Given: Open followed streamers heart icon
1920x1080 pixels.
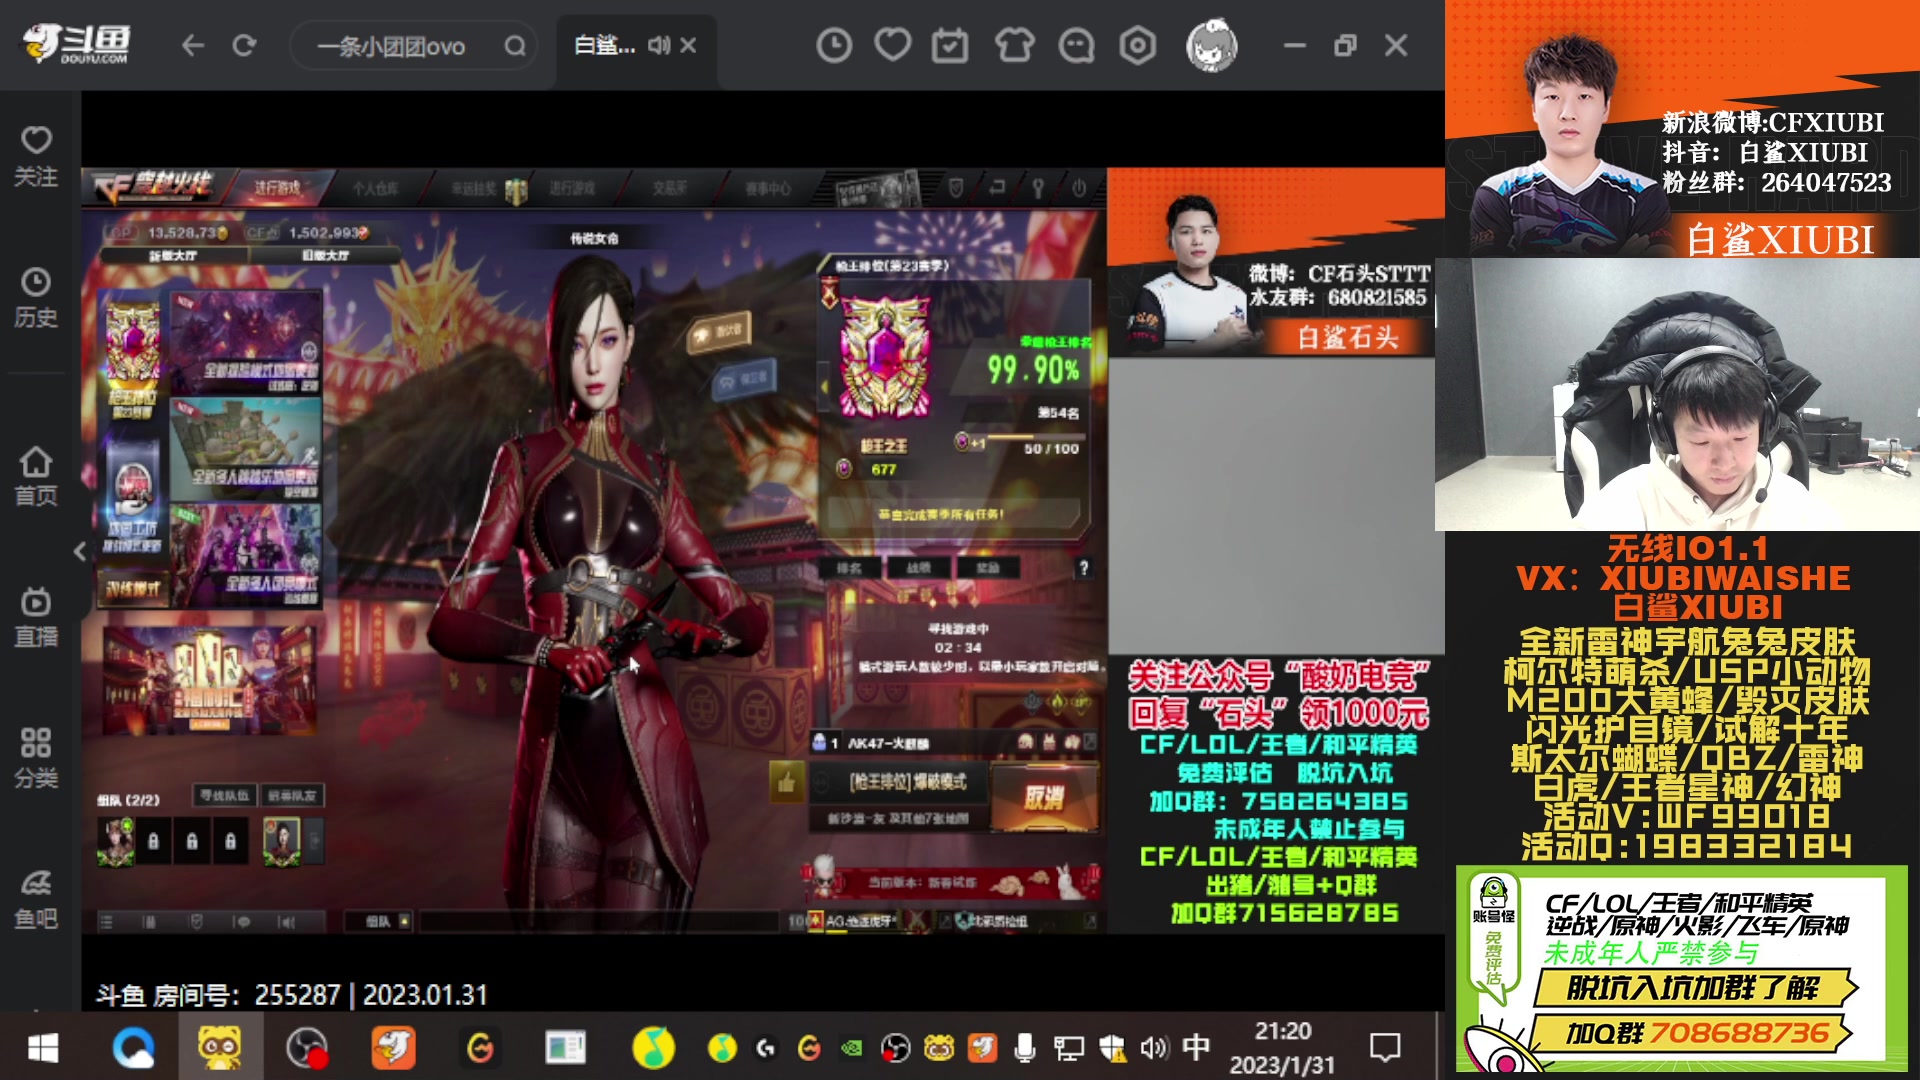Looking at the screenshot, I should 892,45.
